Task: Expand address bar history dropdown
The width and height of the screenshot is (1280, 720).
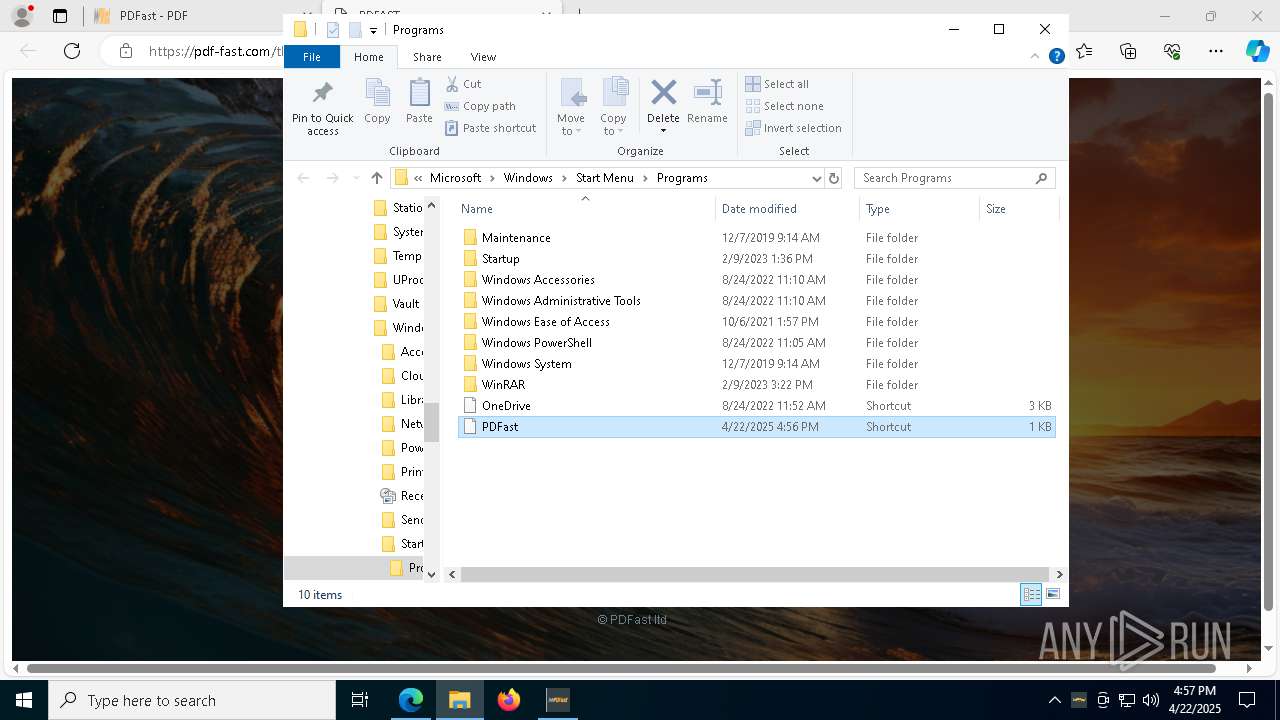Action: click(x=816, y=178)
